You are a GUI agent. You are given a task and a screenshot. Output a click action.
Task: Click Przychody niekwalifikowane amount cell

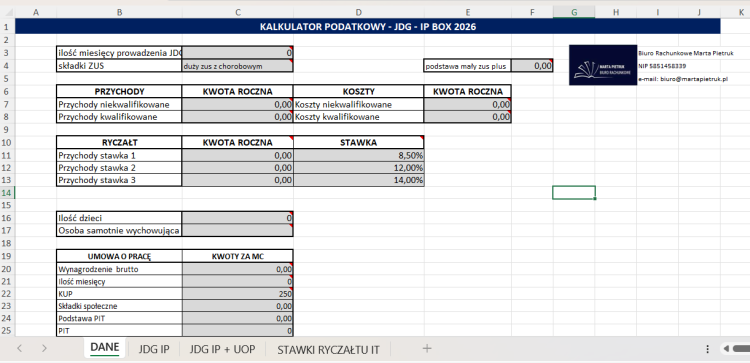click(238, 104)
